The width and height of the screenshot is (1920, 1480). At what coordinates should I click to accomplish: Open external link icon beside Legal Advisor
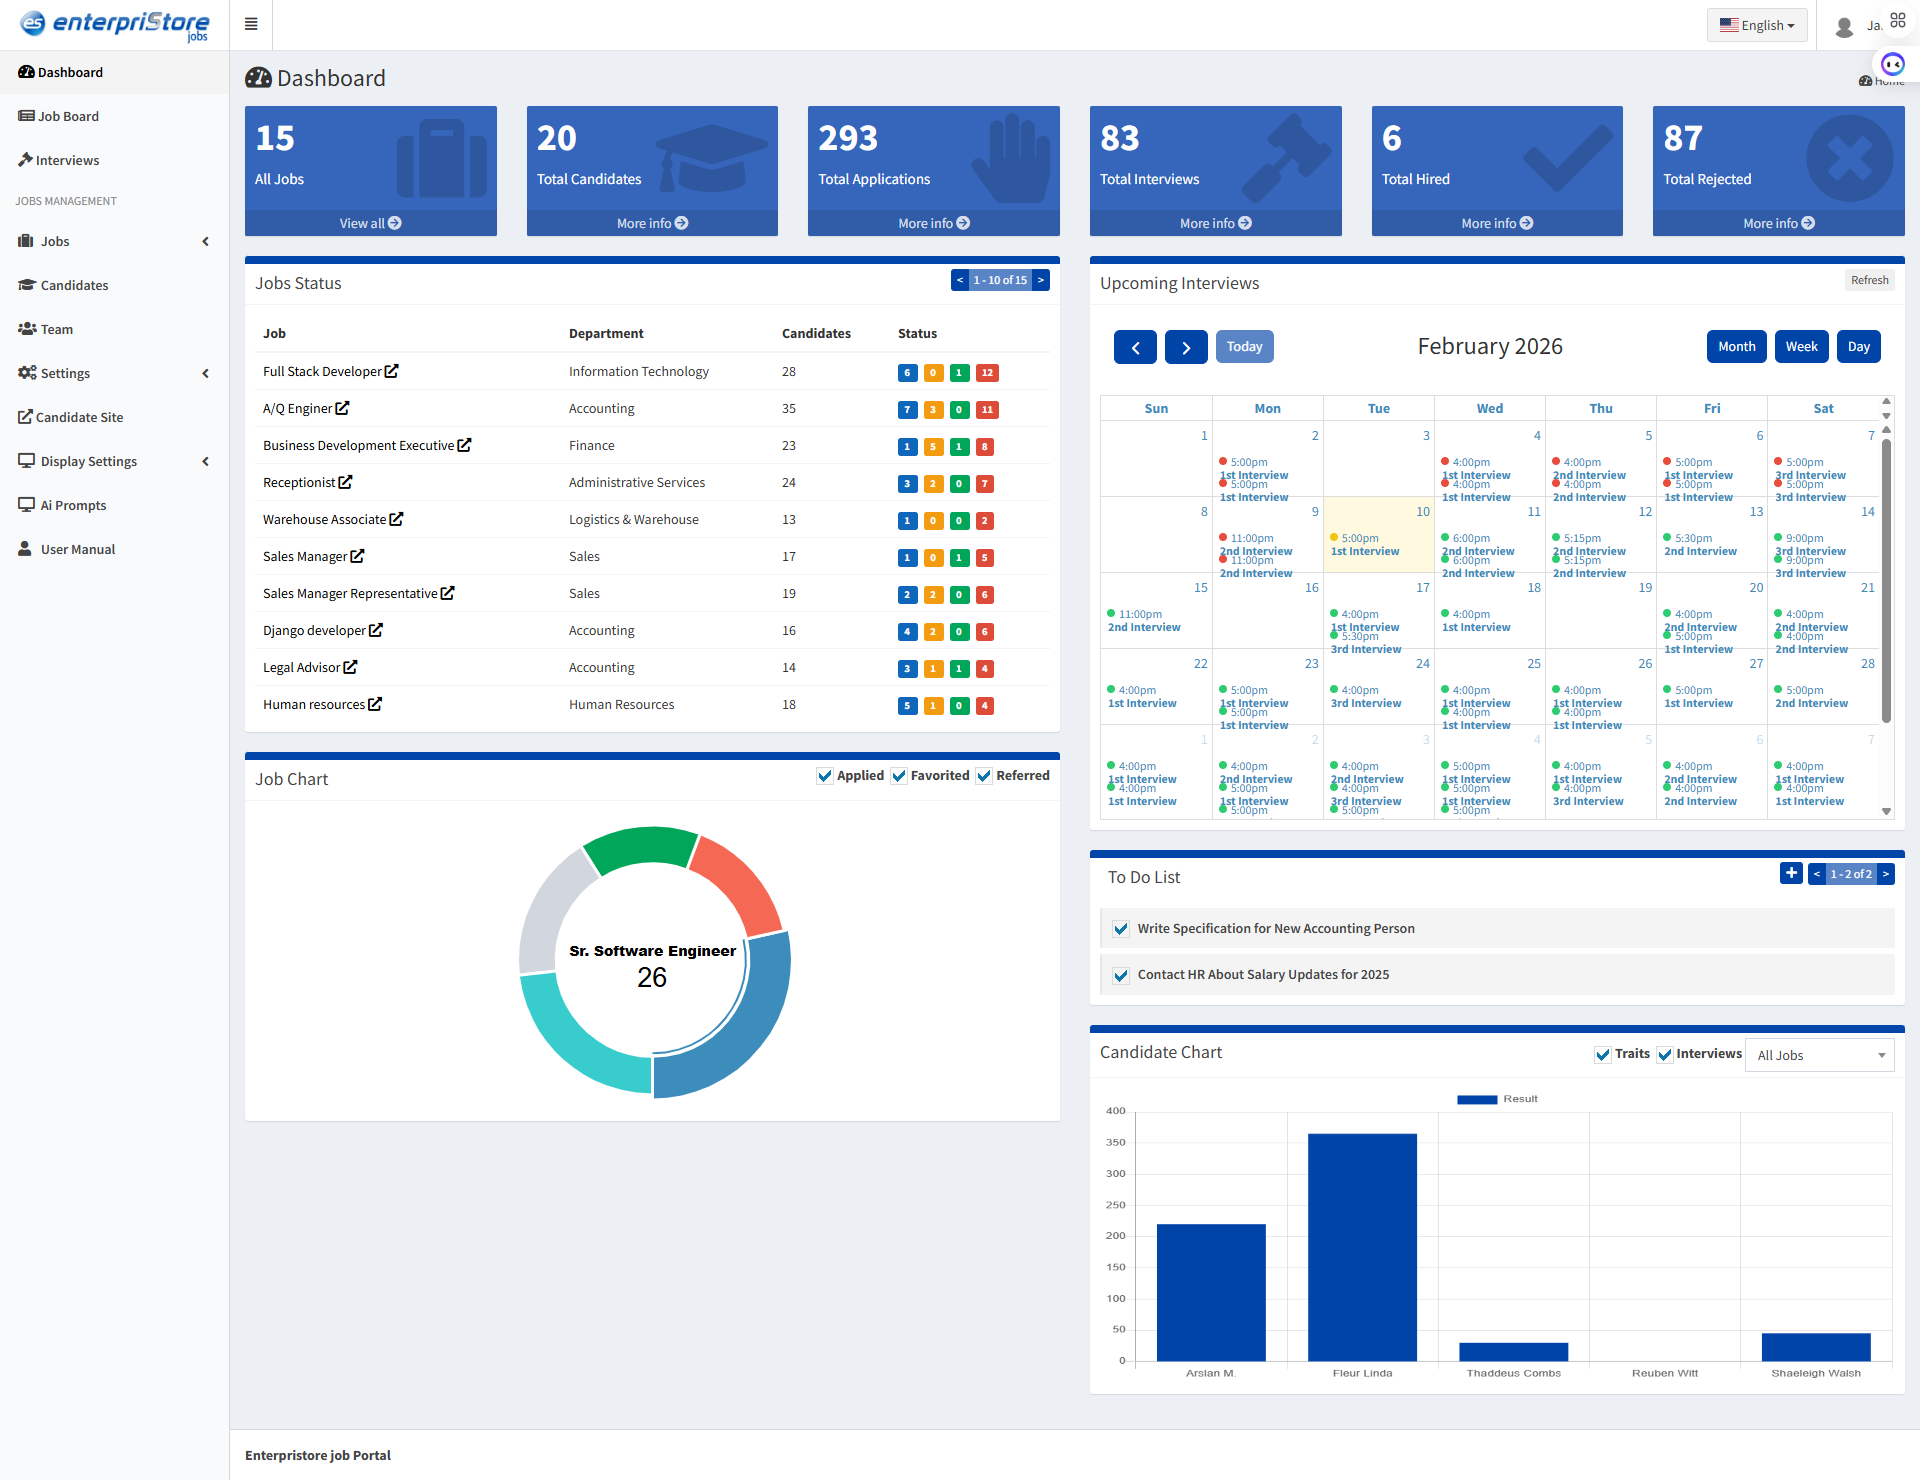(350, 667)
